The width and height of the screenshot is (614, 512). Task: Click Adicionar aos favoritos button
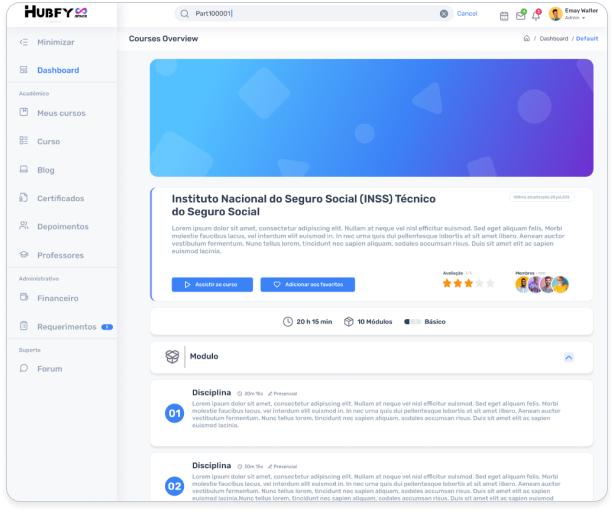coord(308,285)
